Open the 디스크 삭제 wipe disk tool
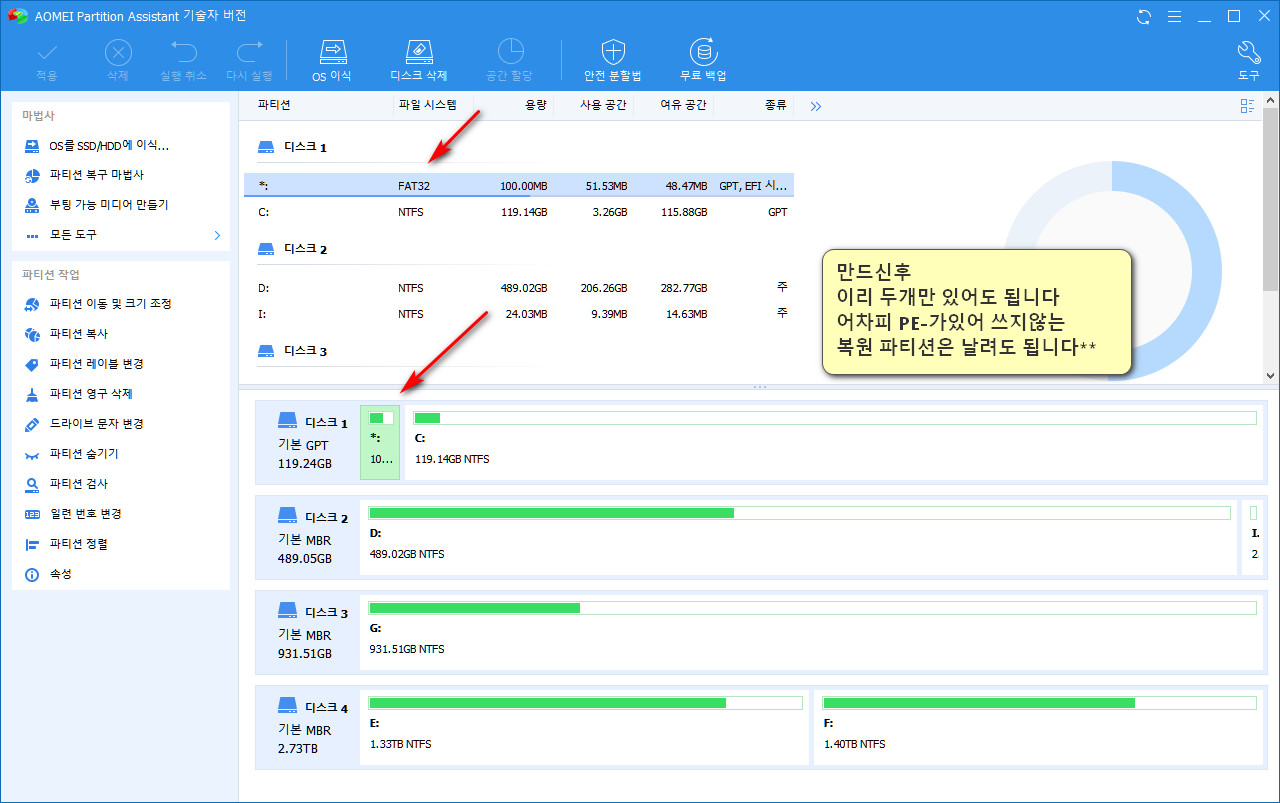Image resolution: width=1280 pixels, height=803 pixels. point(418,61)
